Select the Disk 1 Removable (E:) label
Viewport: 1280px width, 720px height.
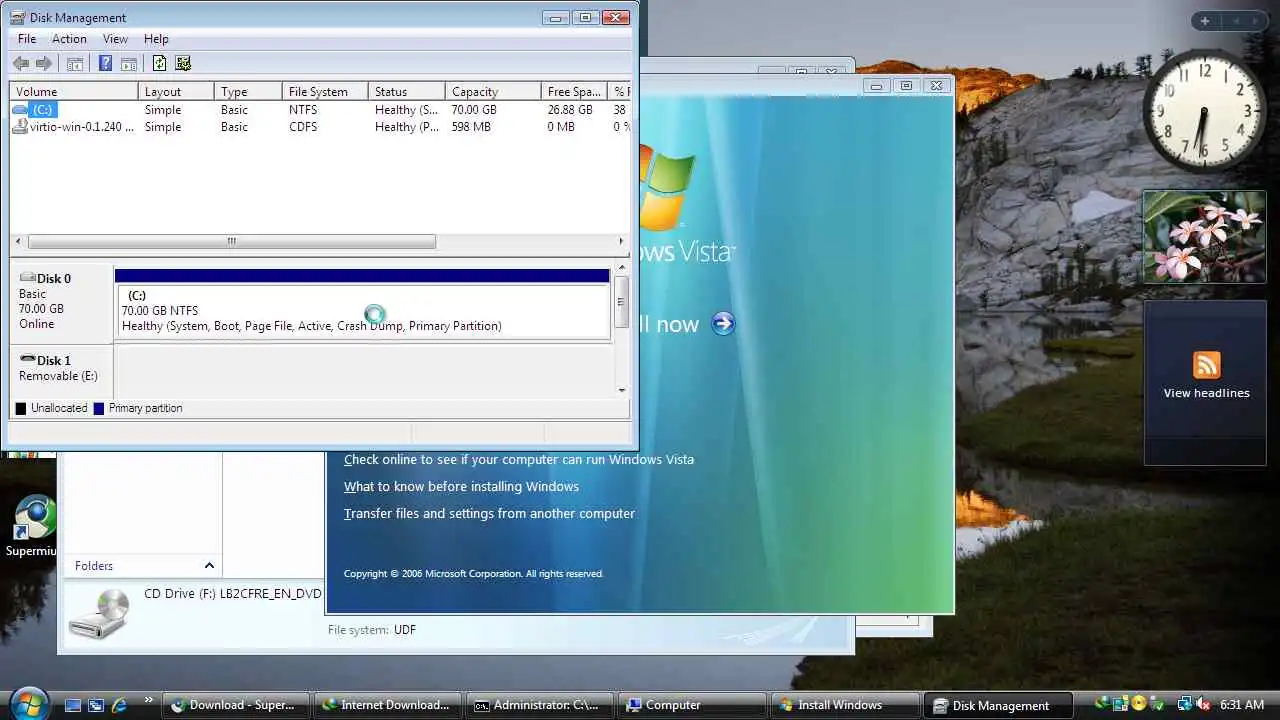62,369
